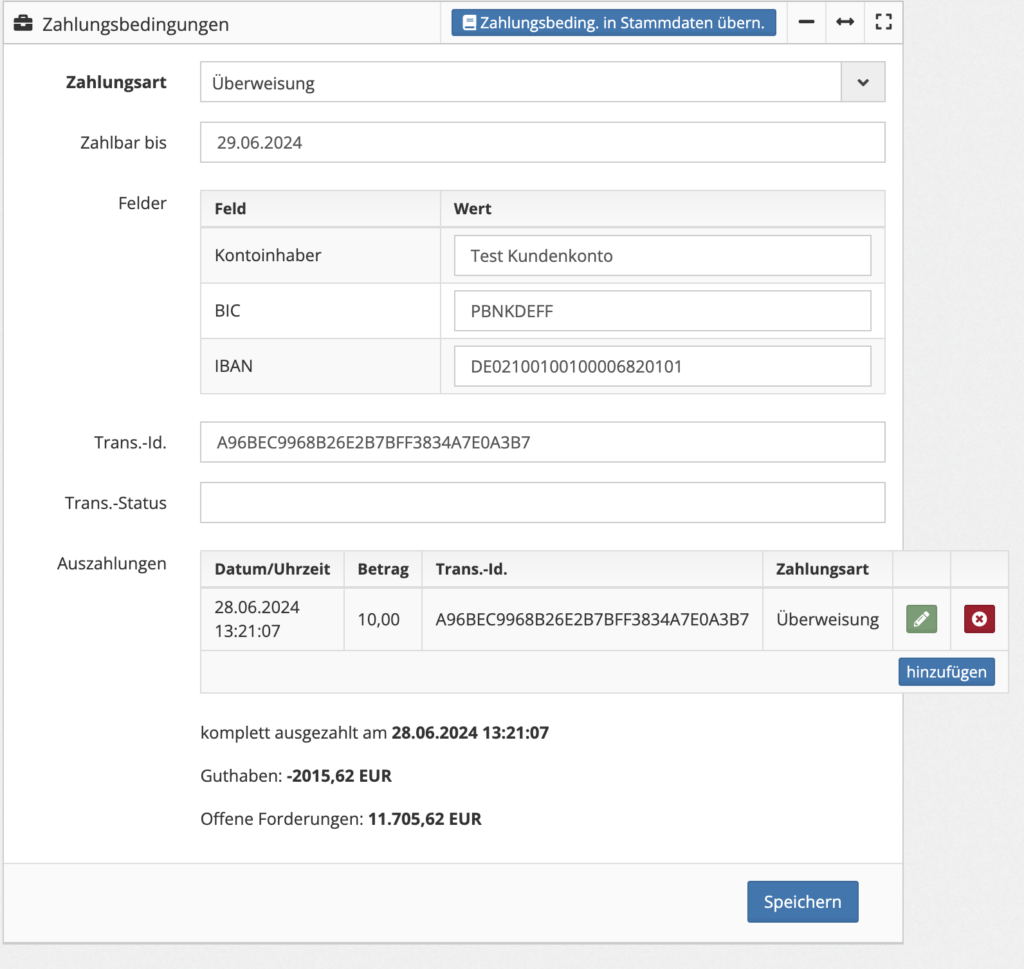Viewport: 1024px width, 969px height.
Task: Click the empty Trans.-Status field
Action: point(543,503)
